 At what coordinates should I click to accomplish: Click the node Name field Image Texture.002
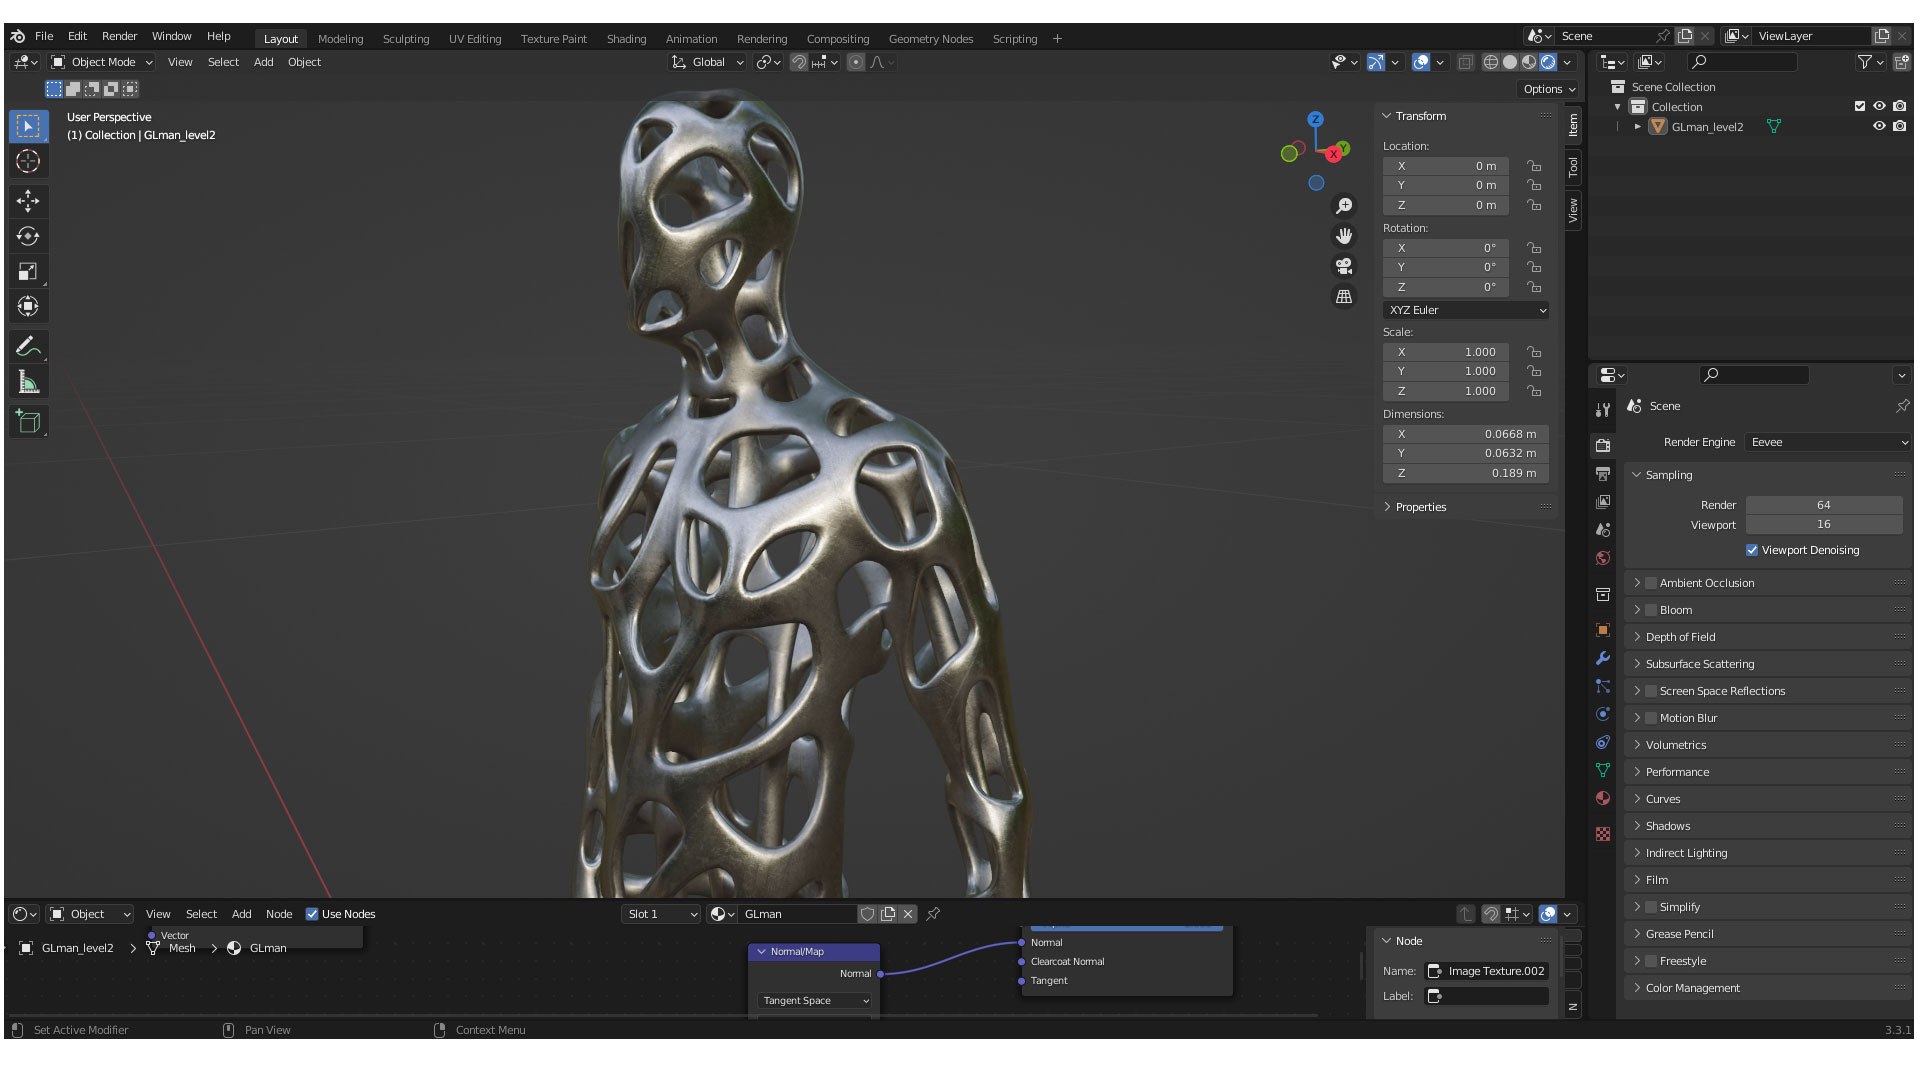click(x=1486, y=971)
